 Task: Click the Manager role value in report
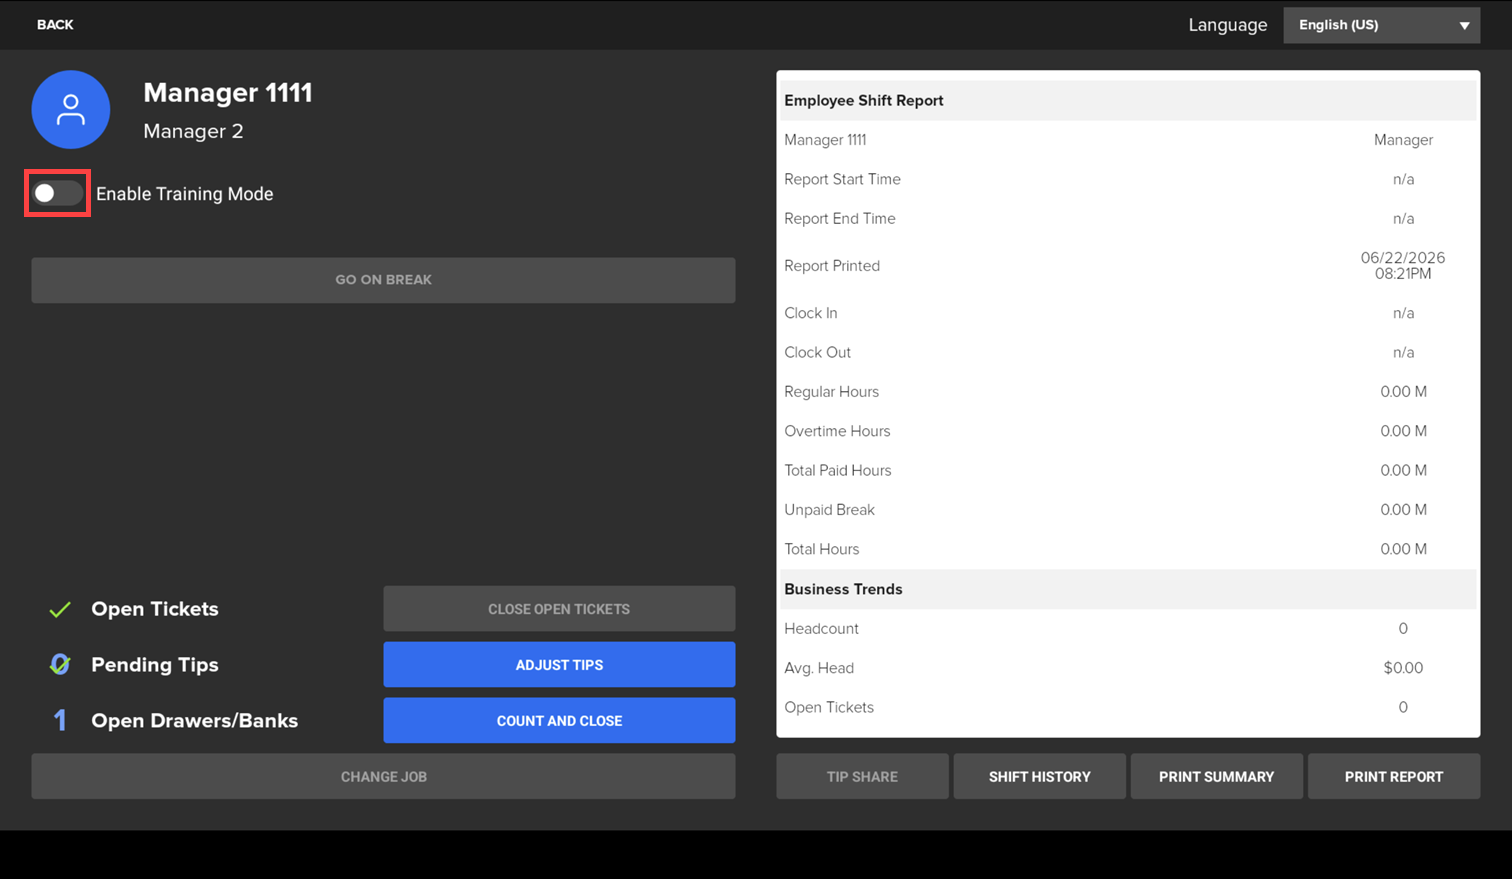click(1403, 140)
